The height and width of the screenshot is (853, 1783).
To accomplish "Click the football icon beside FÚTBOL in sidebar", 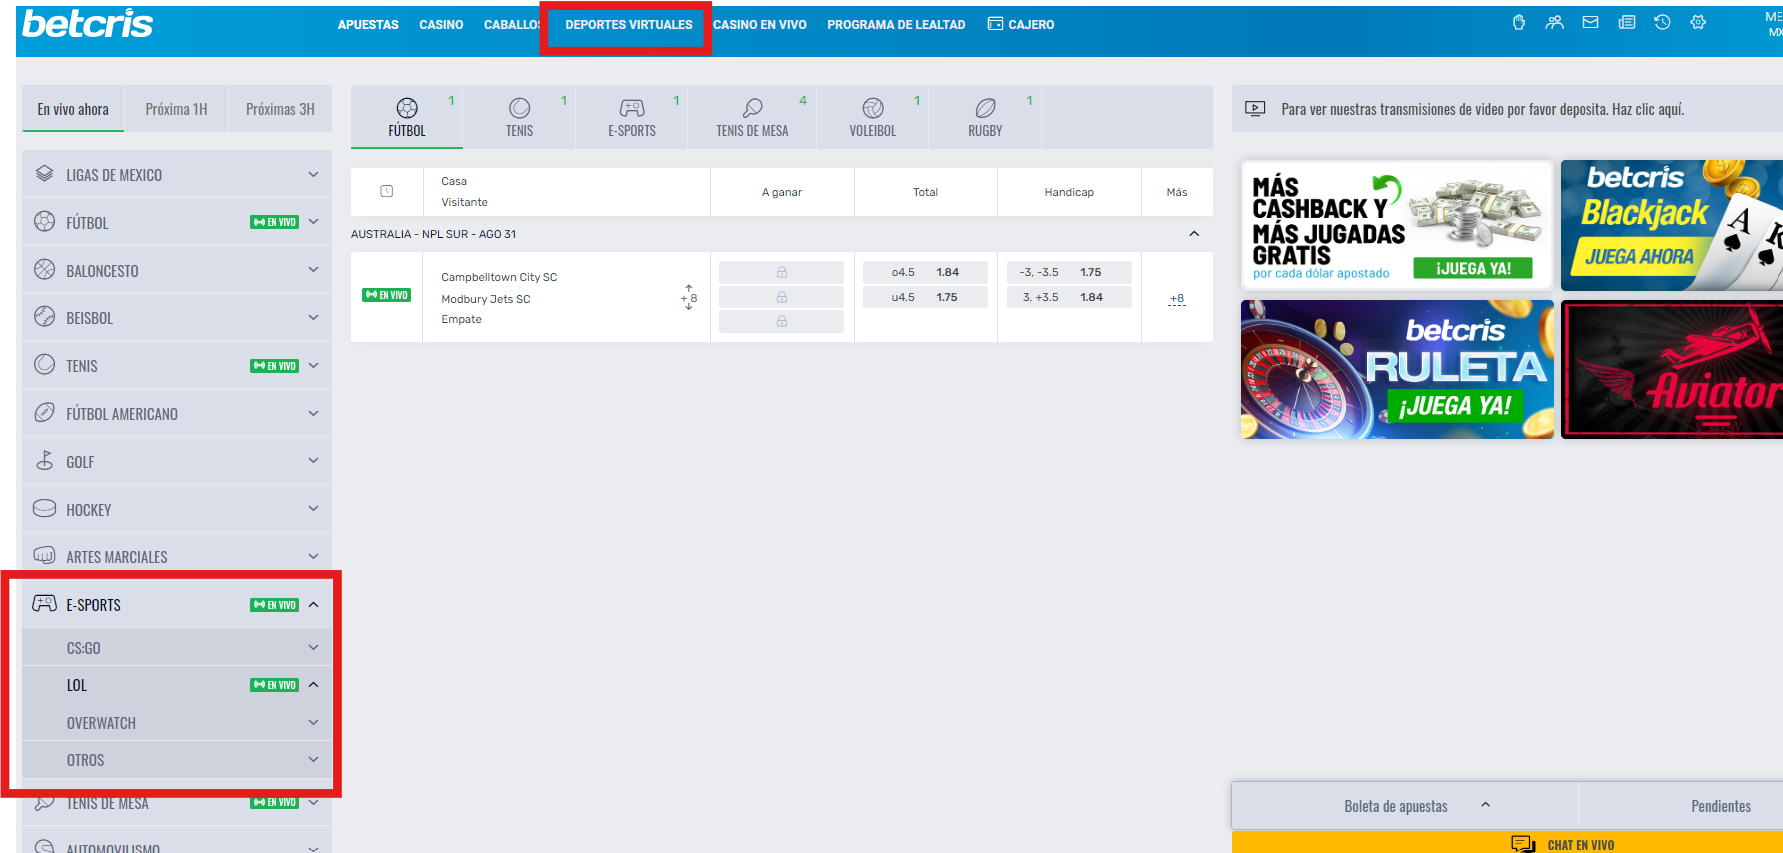I will click(x=44, y=222).
